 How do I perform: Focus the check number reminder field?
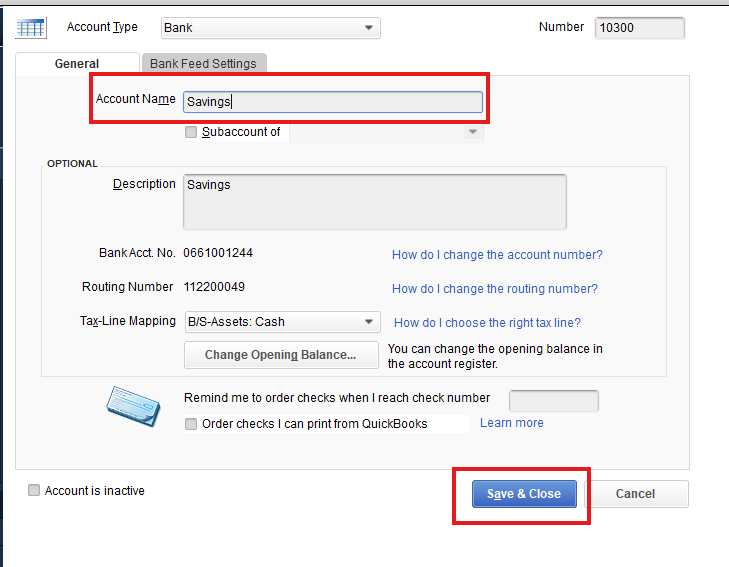[554, 401]
